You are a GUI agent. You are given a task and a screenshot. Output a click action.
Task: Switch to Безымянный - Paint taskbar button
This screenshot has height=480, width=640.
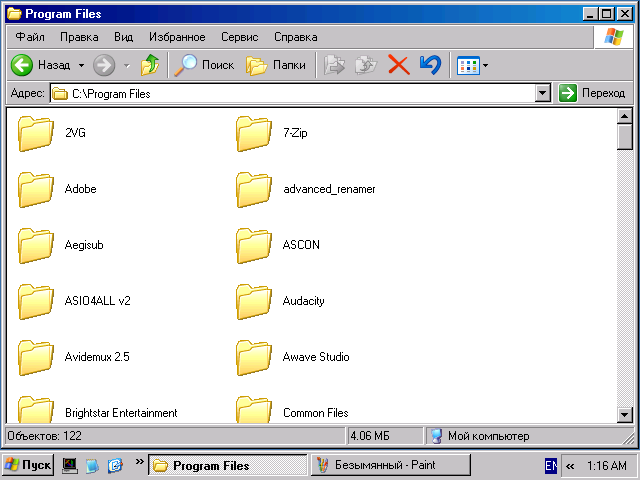pos(391,465)
